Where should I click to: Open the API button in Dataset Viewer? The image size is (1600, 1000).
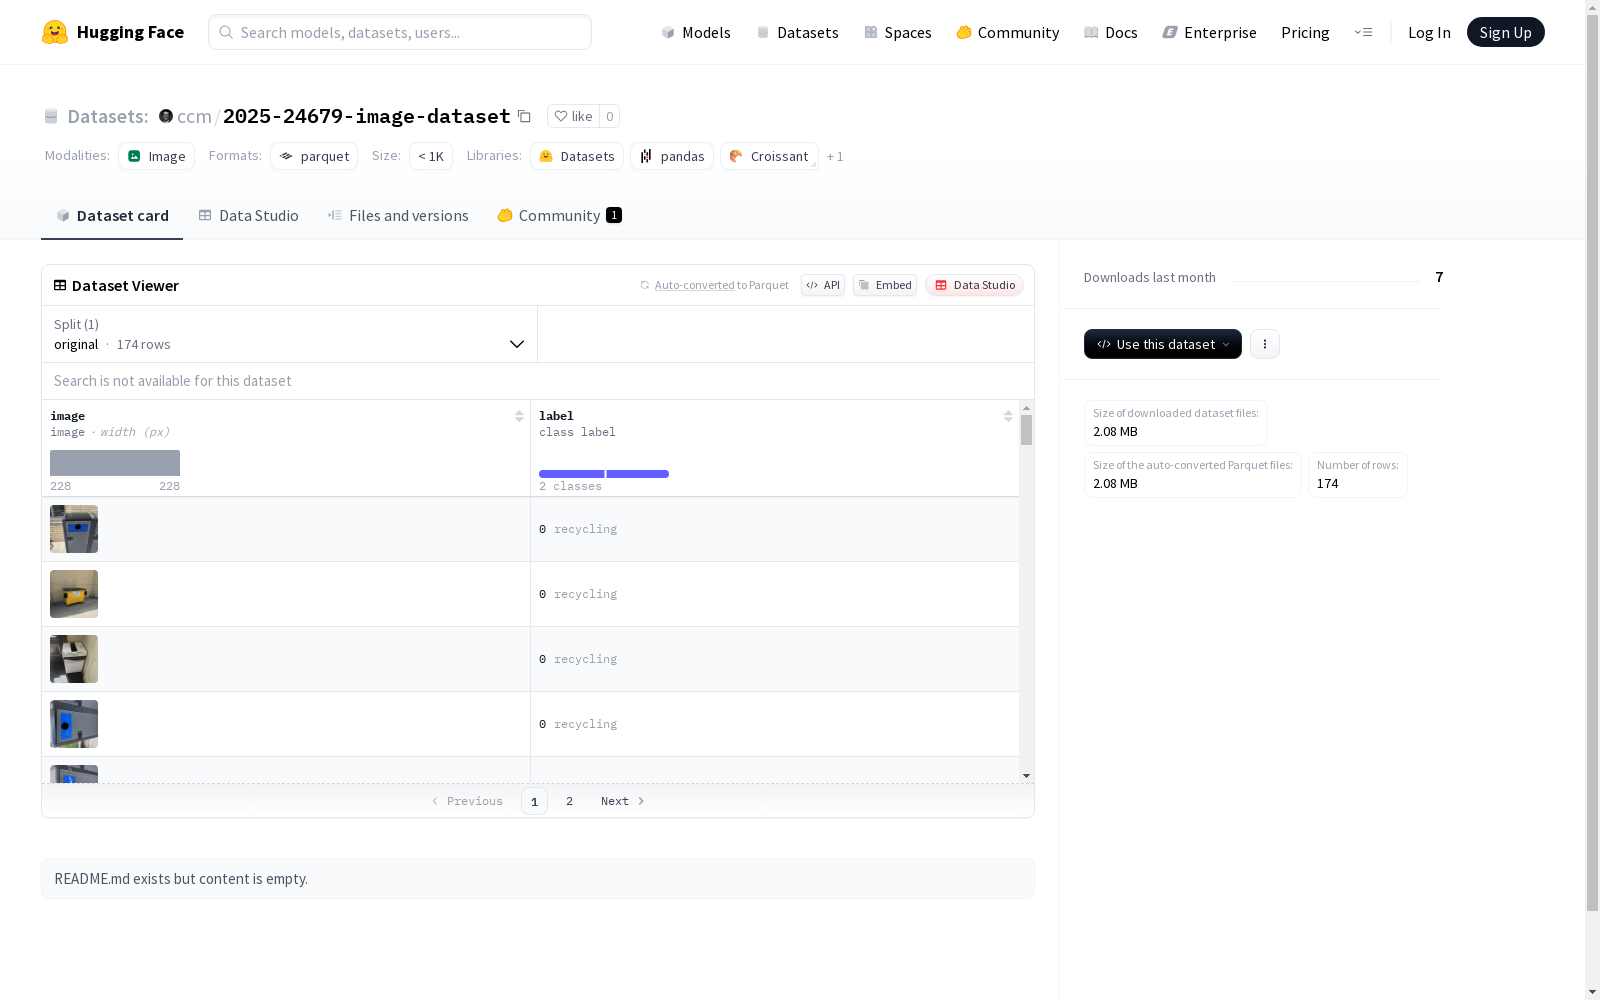(823, 285)
